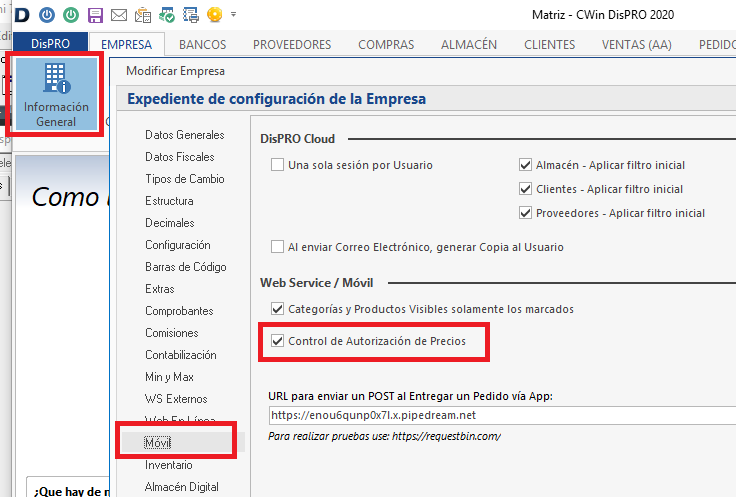Uncheck Proveedores - Aplicar filtro inicial
The image size is (736, 497).
pos(525,213)
